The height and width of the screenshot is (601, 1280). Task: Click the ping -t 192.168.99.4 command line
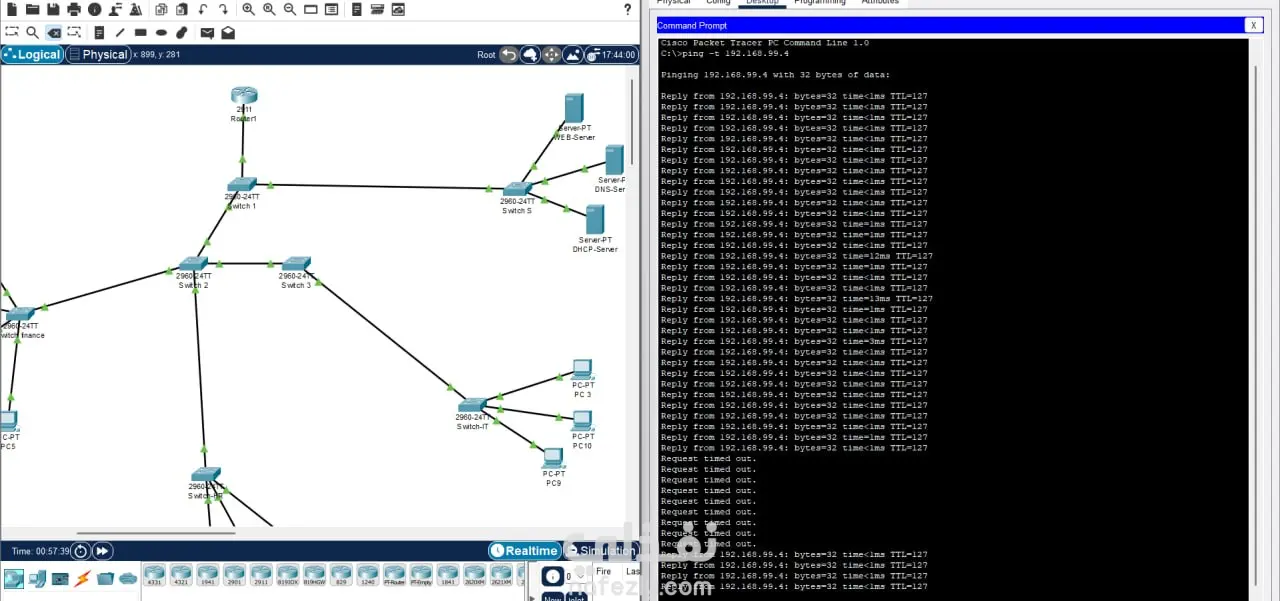tap(724, 53)
